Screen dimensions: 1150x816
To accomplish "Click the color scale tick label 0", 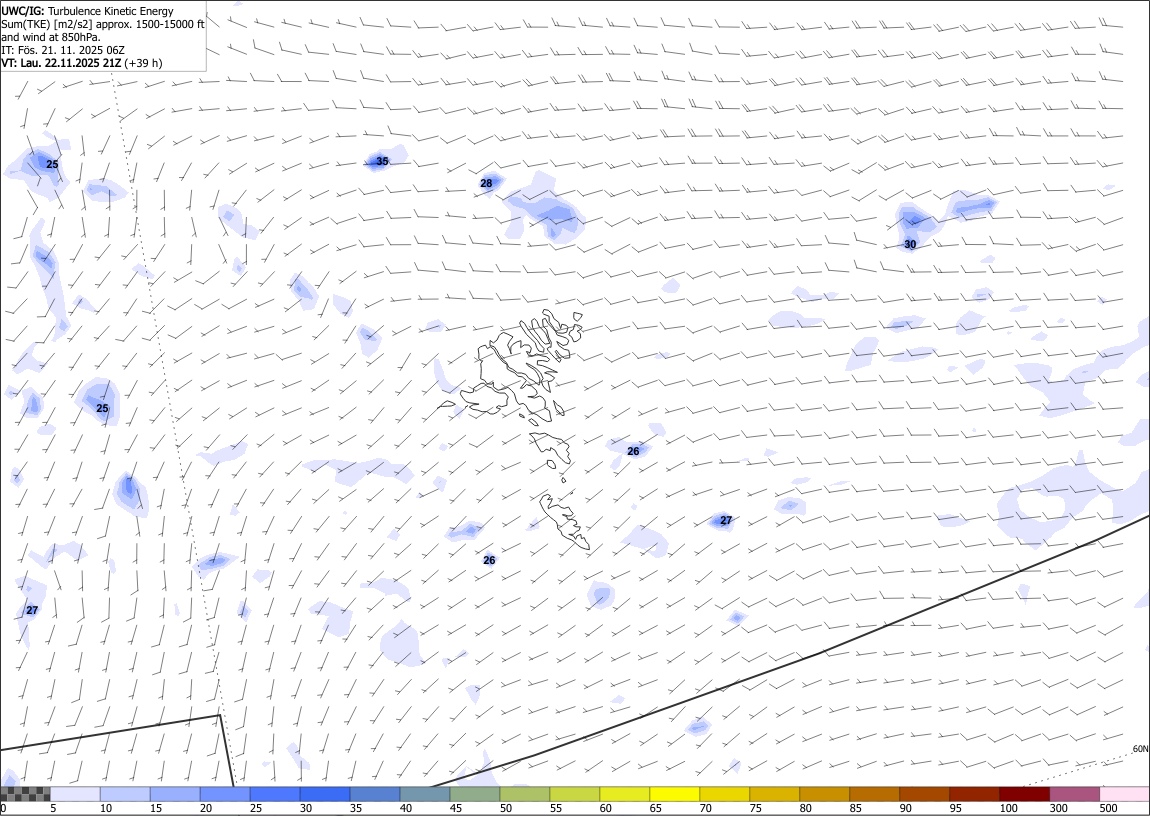I will [4, 808].
